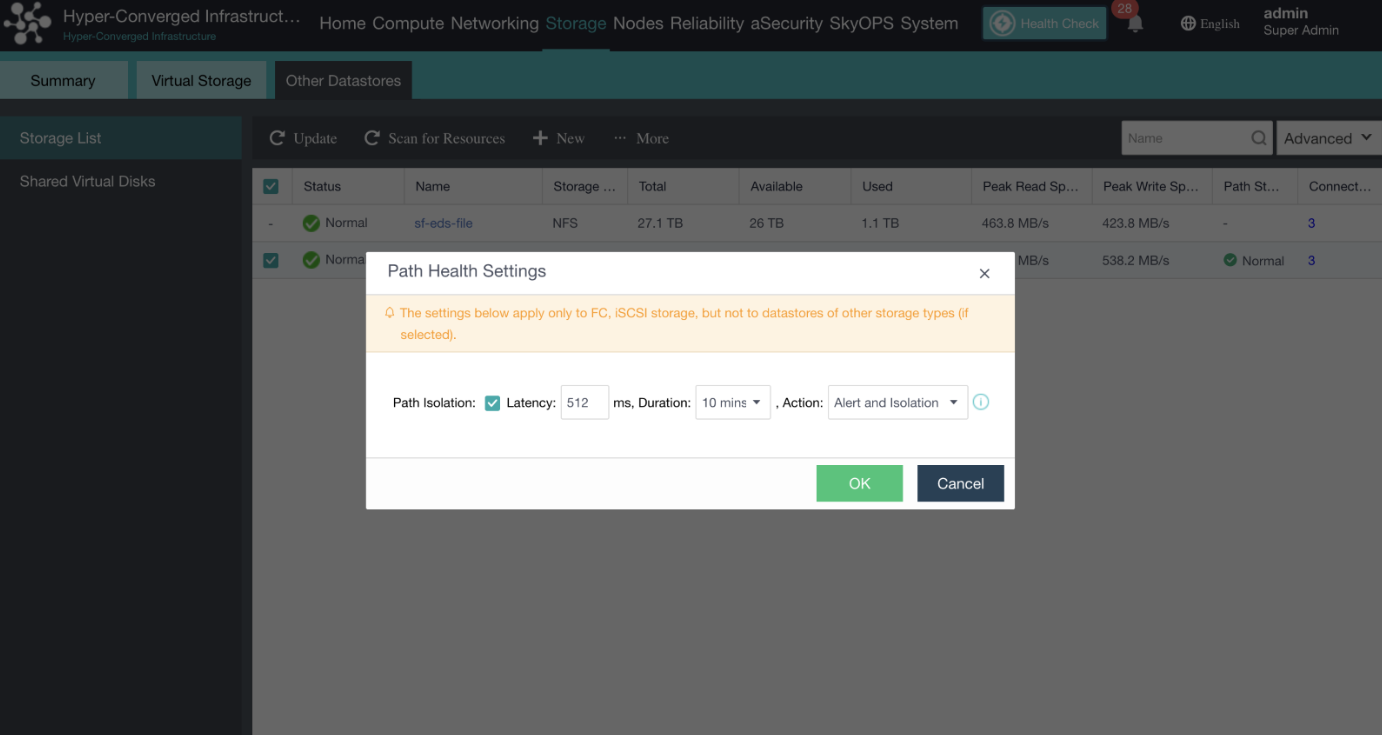
Task: Click the Path Status Normal check icon
Action: pyautogui.click(x=1230, y=260)
